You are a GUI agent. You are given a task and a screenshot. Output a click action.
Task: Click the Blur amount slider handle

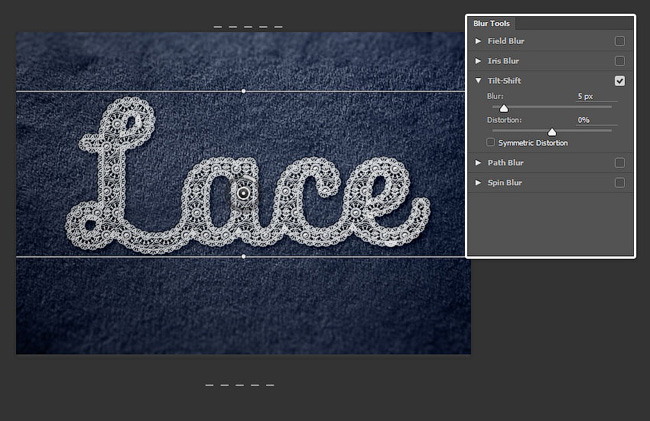tap(504, 108)
